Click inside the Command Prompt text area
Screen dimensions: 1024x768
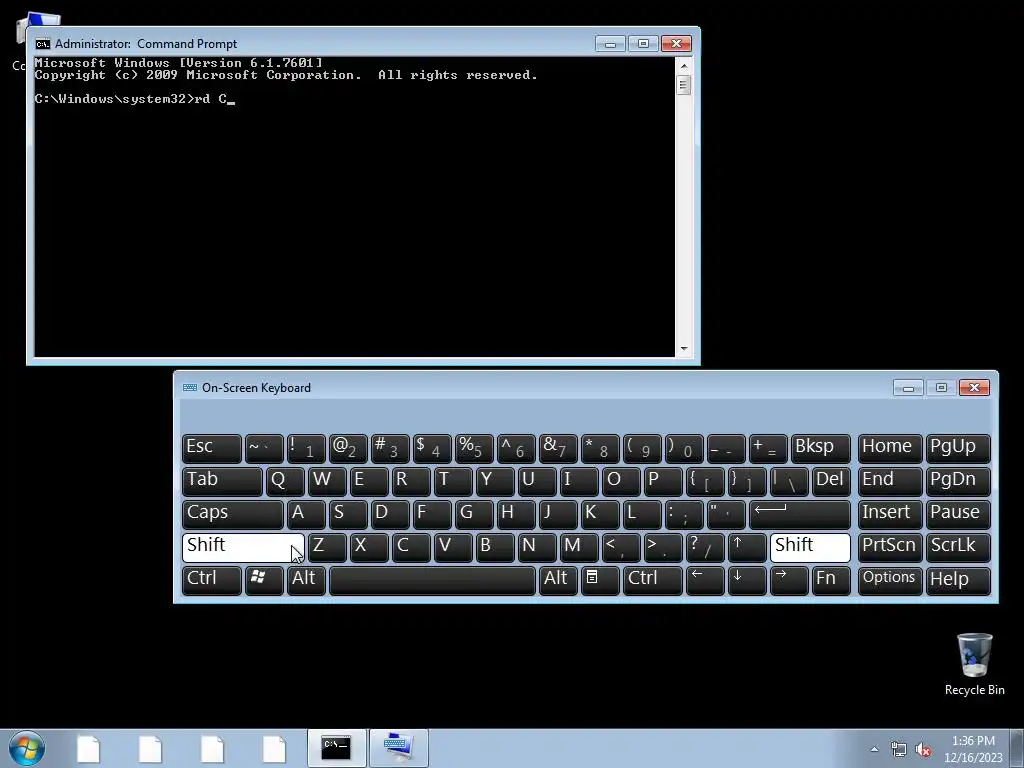(355, 207)
